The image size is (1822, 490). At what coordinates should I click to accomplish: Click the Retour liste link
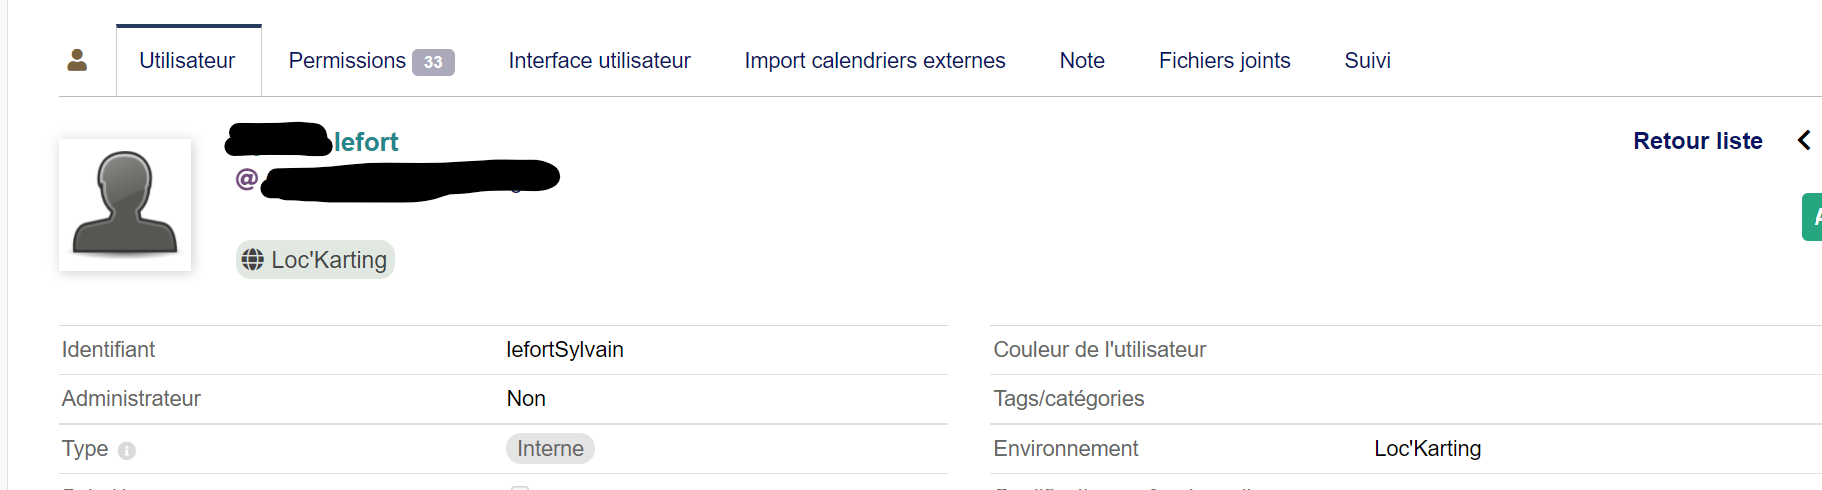[x=1697, y=141]
